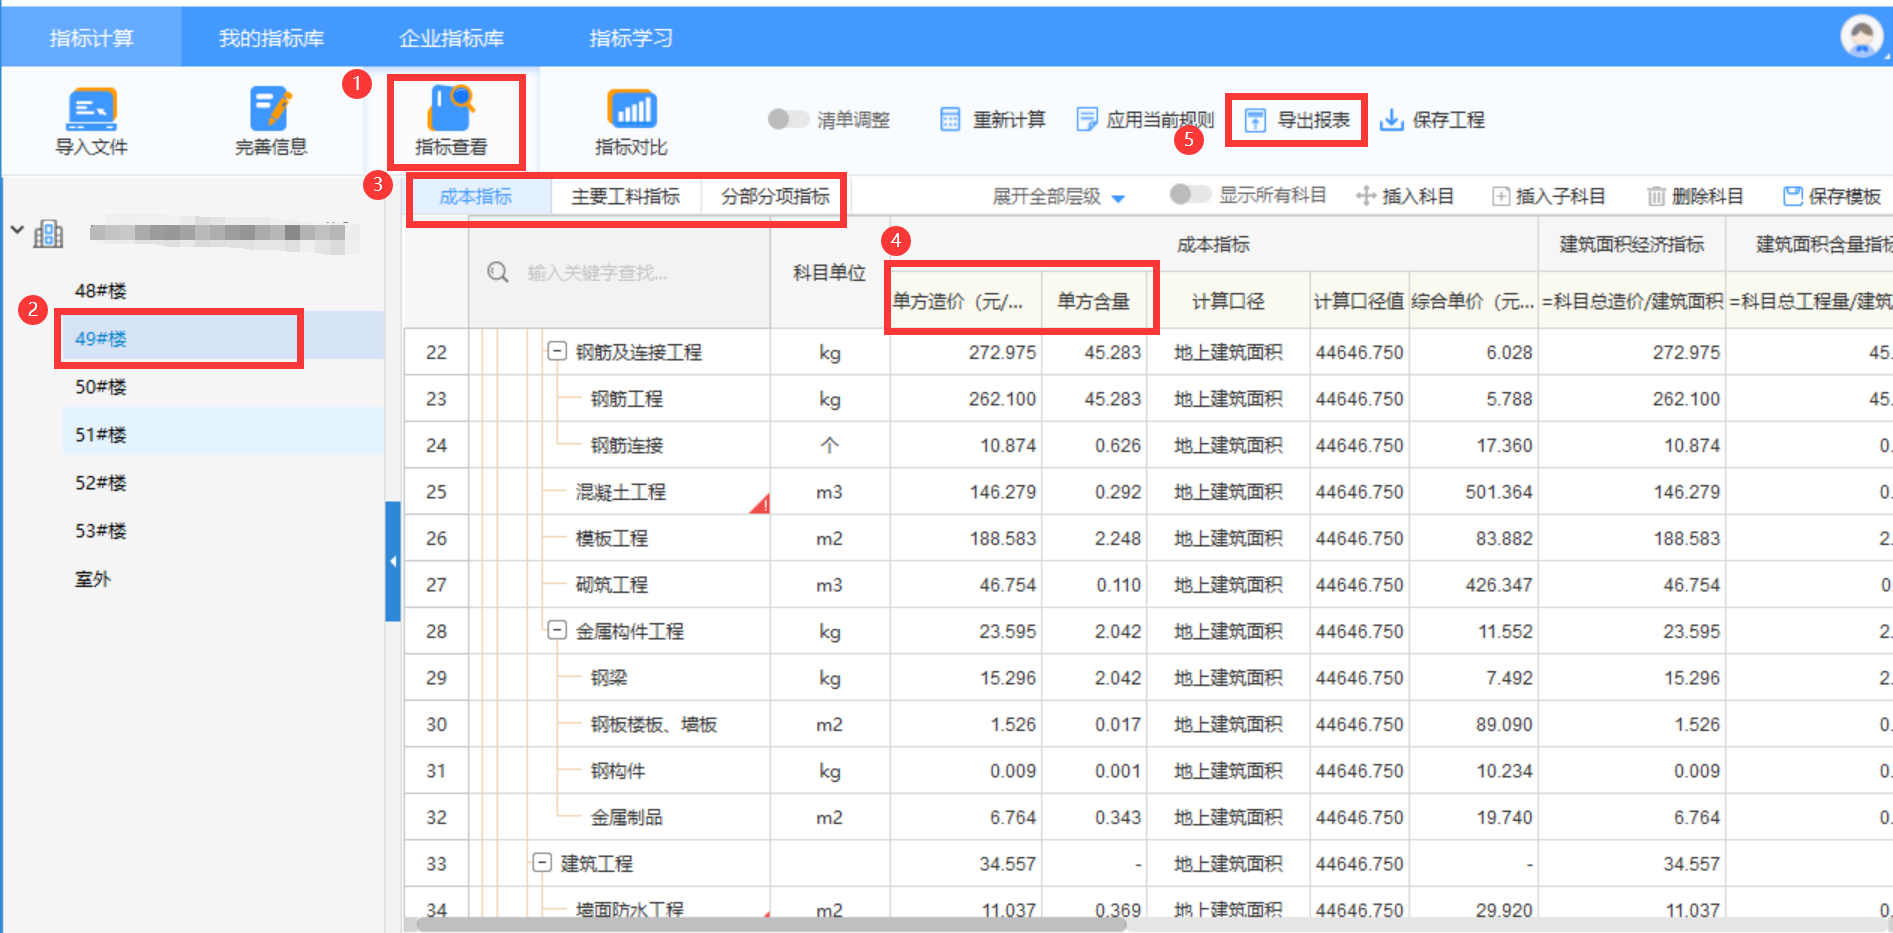Viewport: 1893px width, 933px height.
Task: Click the 重新计算 button label
Action: click(1009, 120)
